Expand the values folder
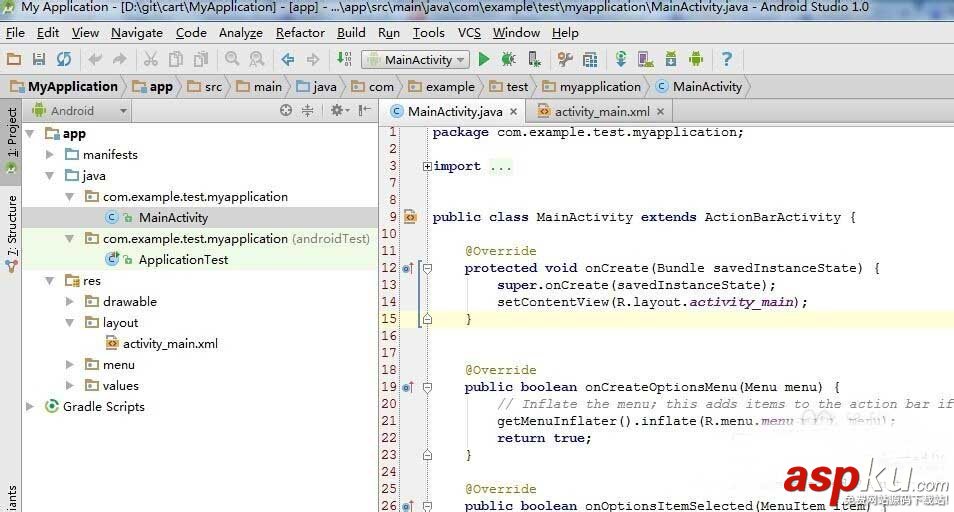This screenshot has width=954, height=512. pos(70,386)
